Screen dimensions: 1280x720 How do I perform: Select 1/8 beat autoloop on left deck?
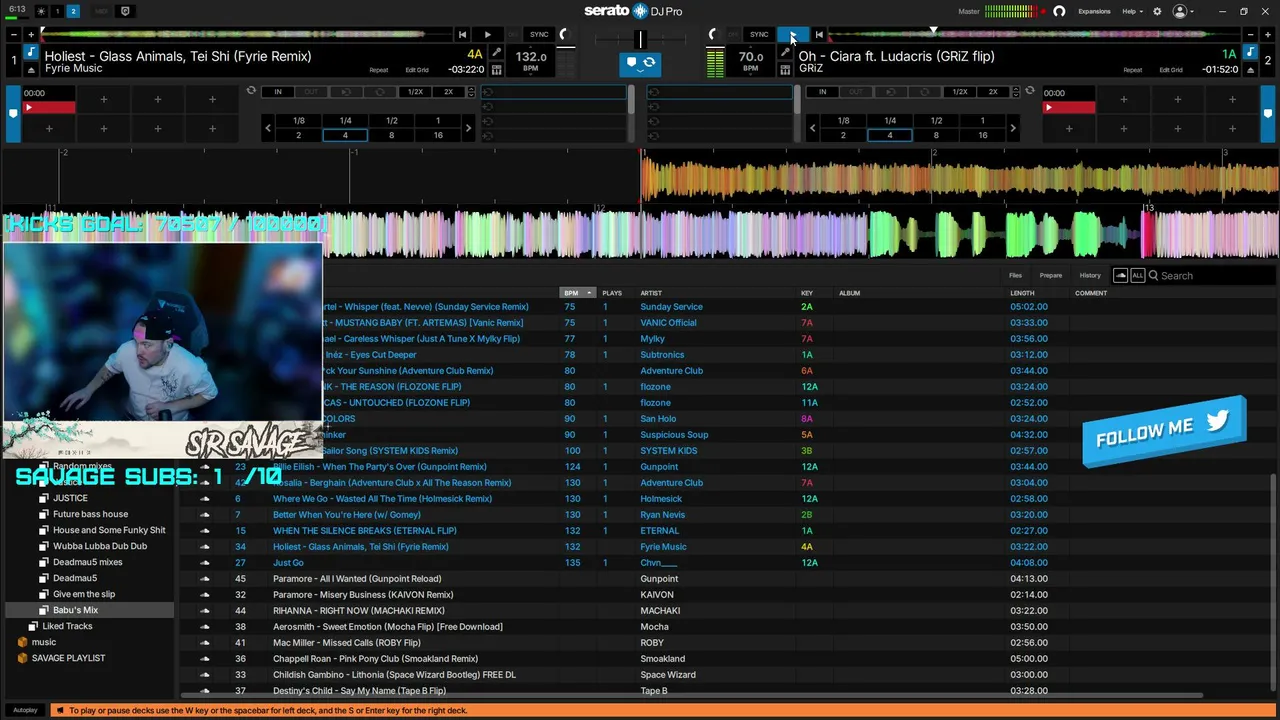[298, 121]
